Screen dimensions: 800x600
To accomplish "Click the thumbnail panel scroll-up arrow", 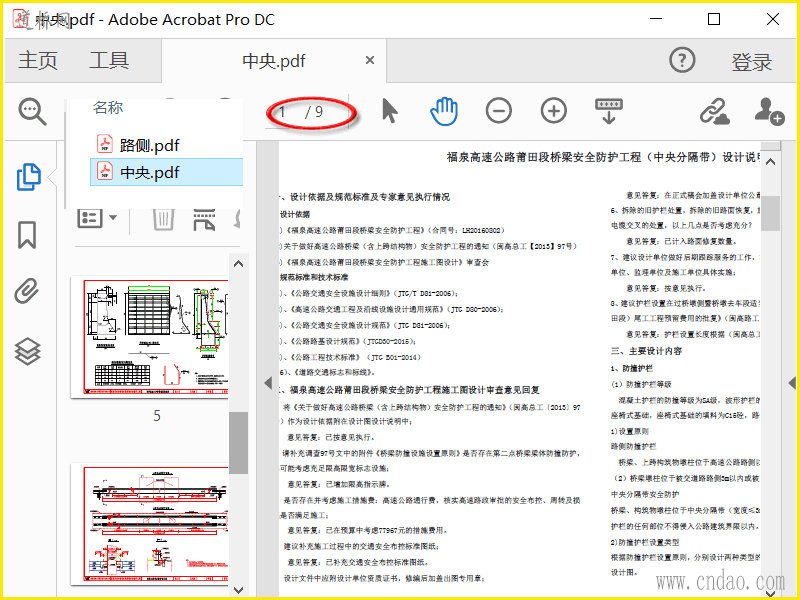I will pos(238,264).
